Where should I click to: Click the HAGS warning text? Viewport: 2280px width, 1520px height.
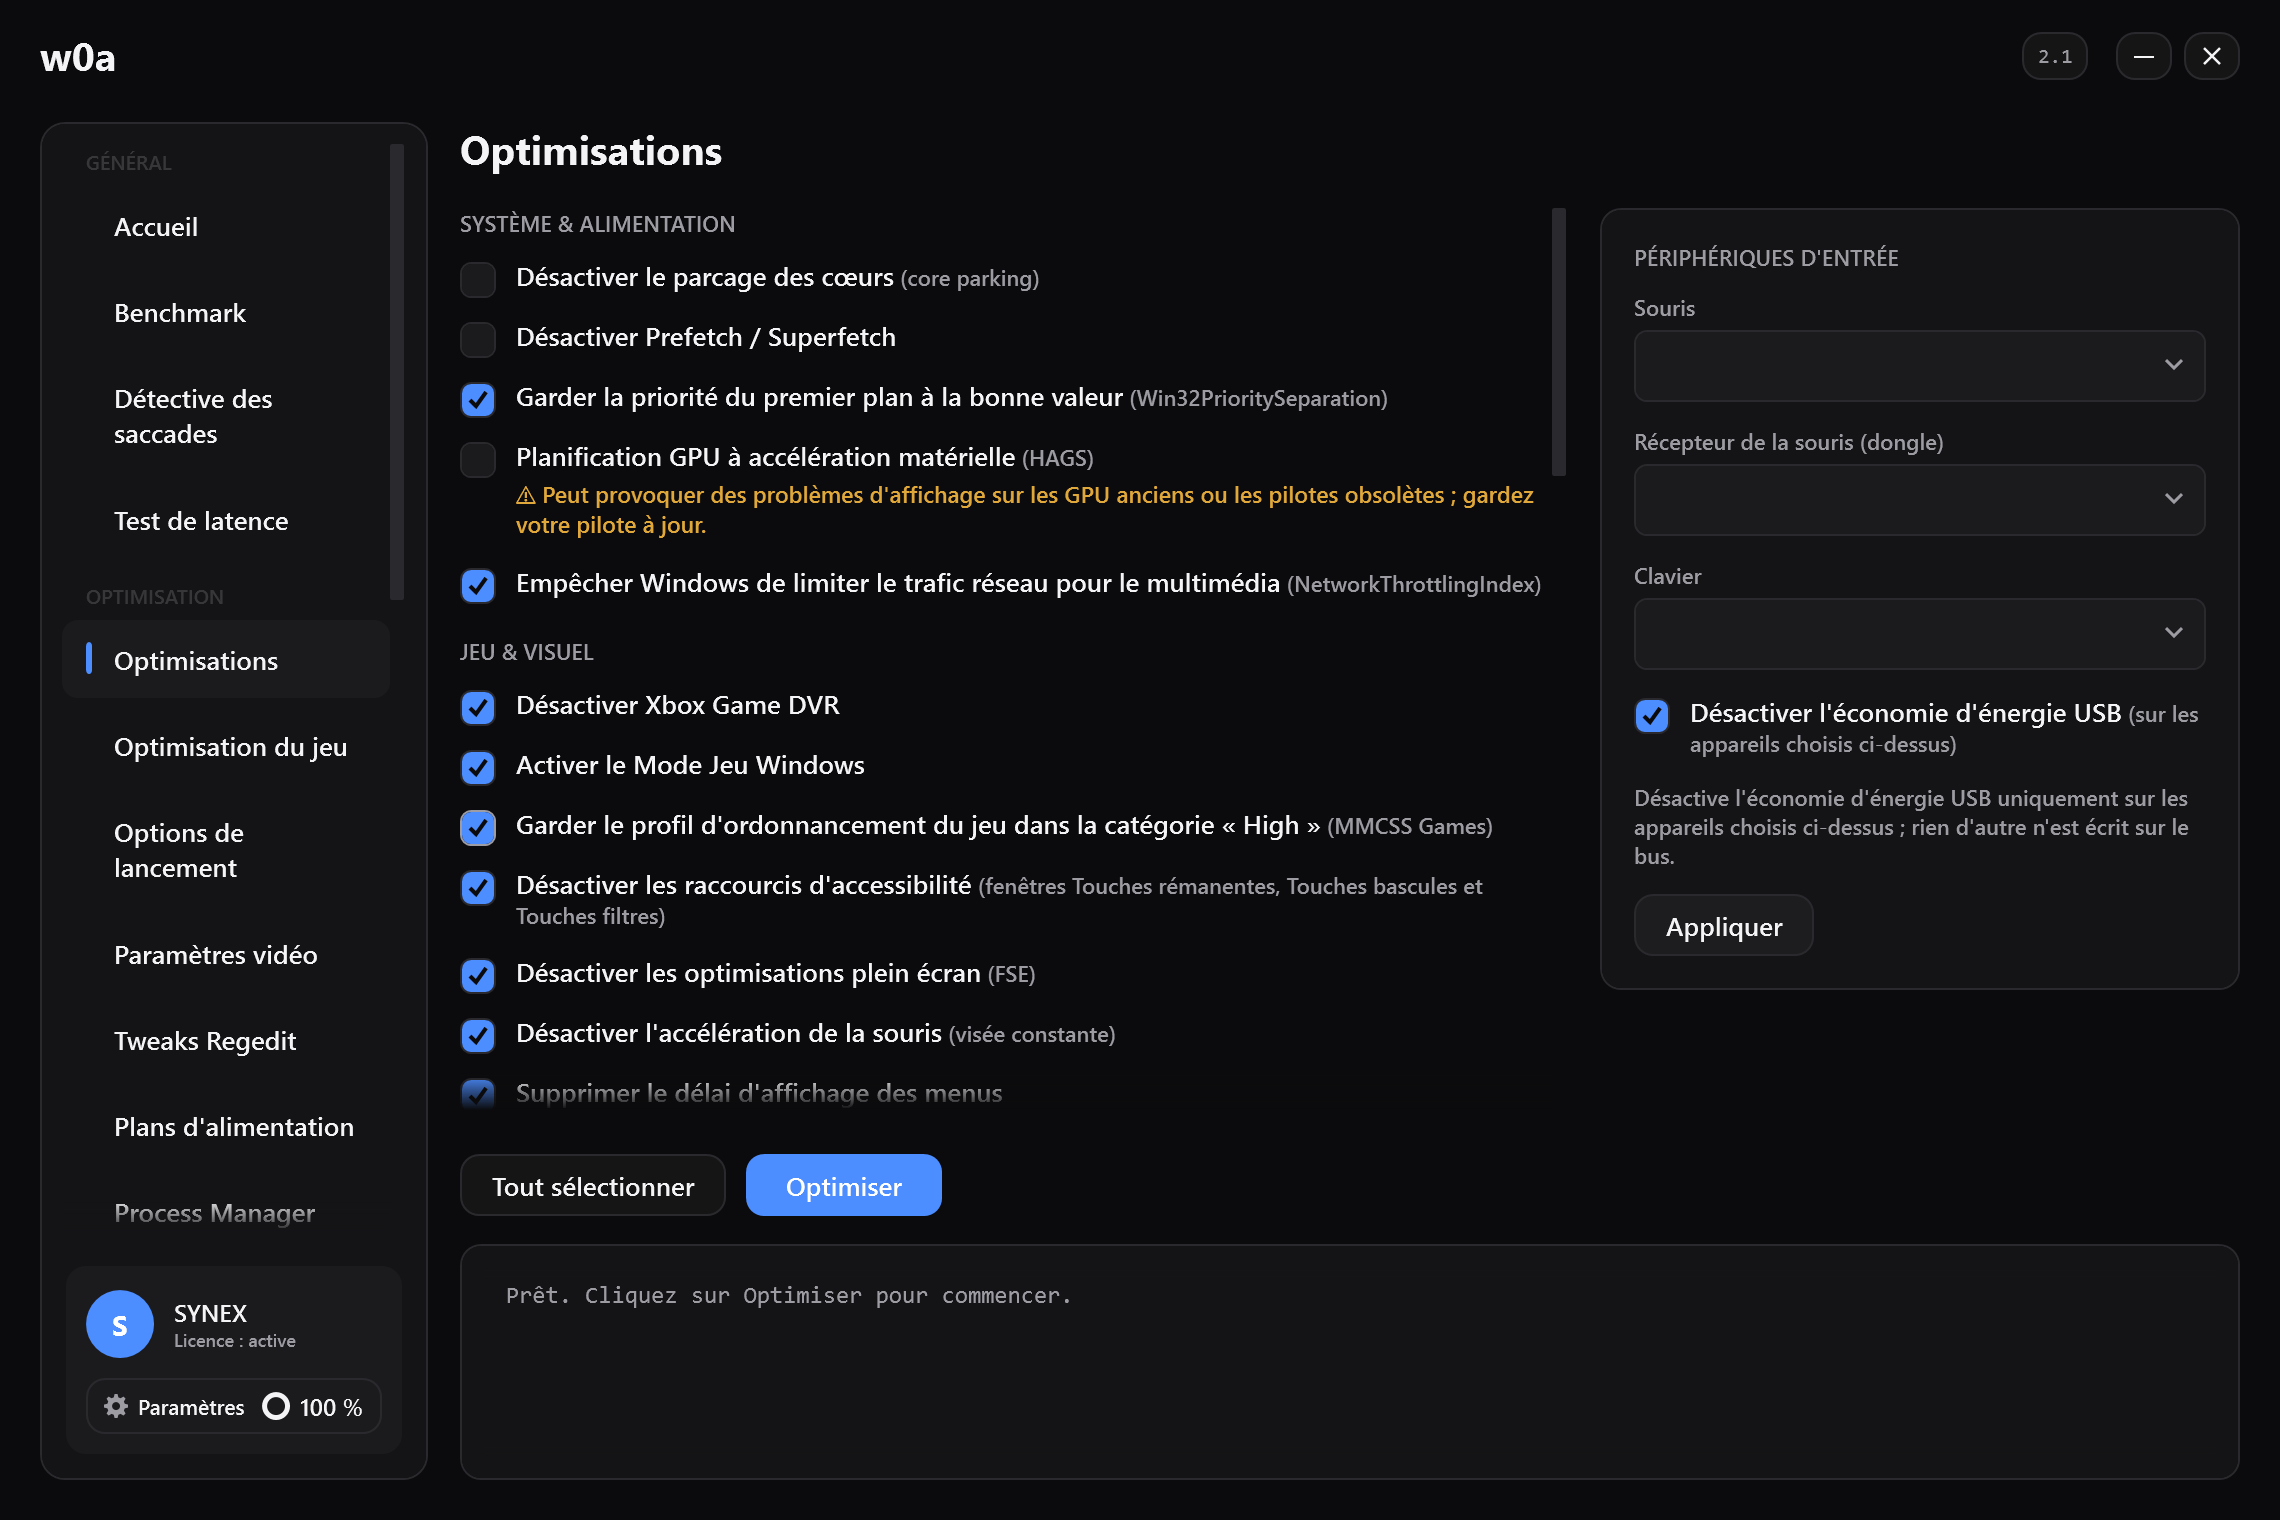1025,510
